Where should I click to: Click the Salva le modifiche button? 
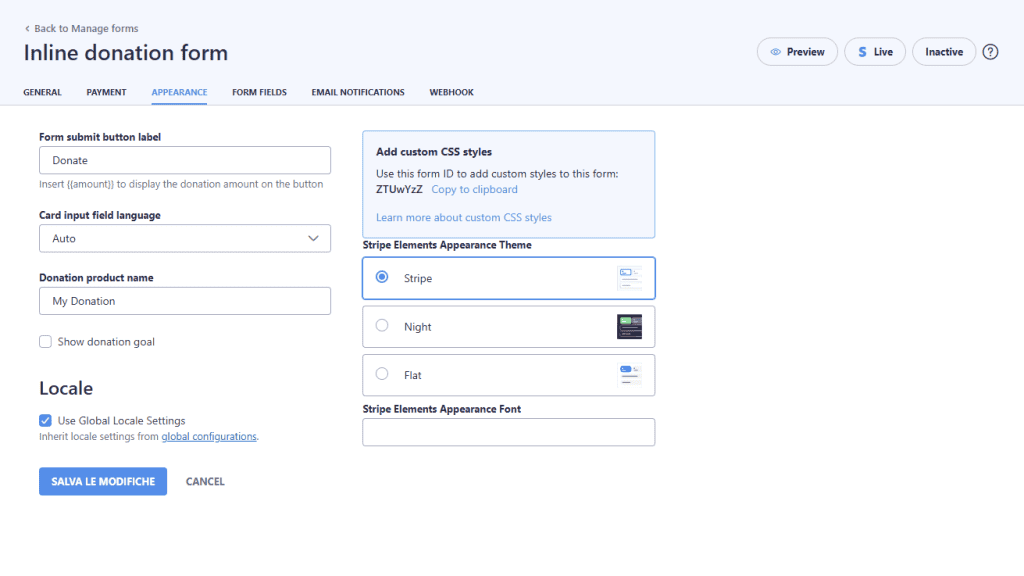pos(103,481)
